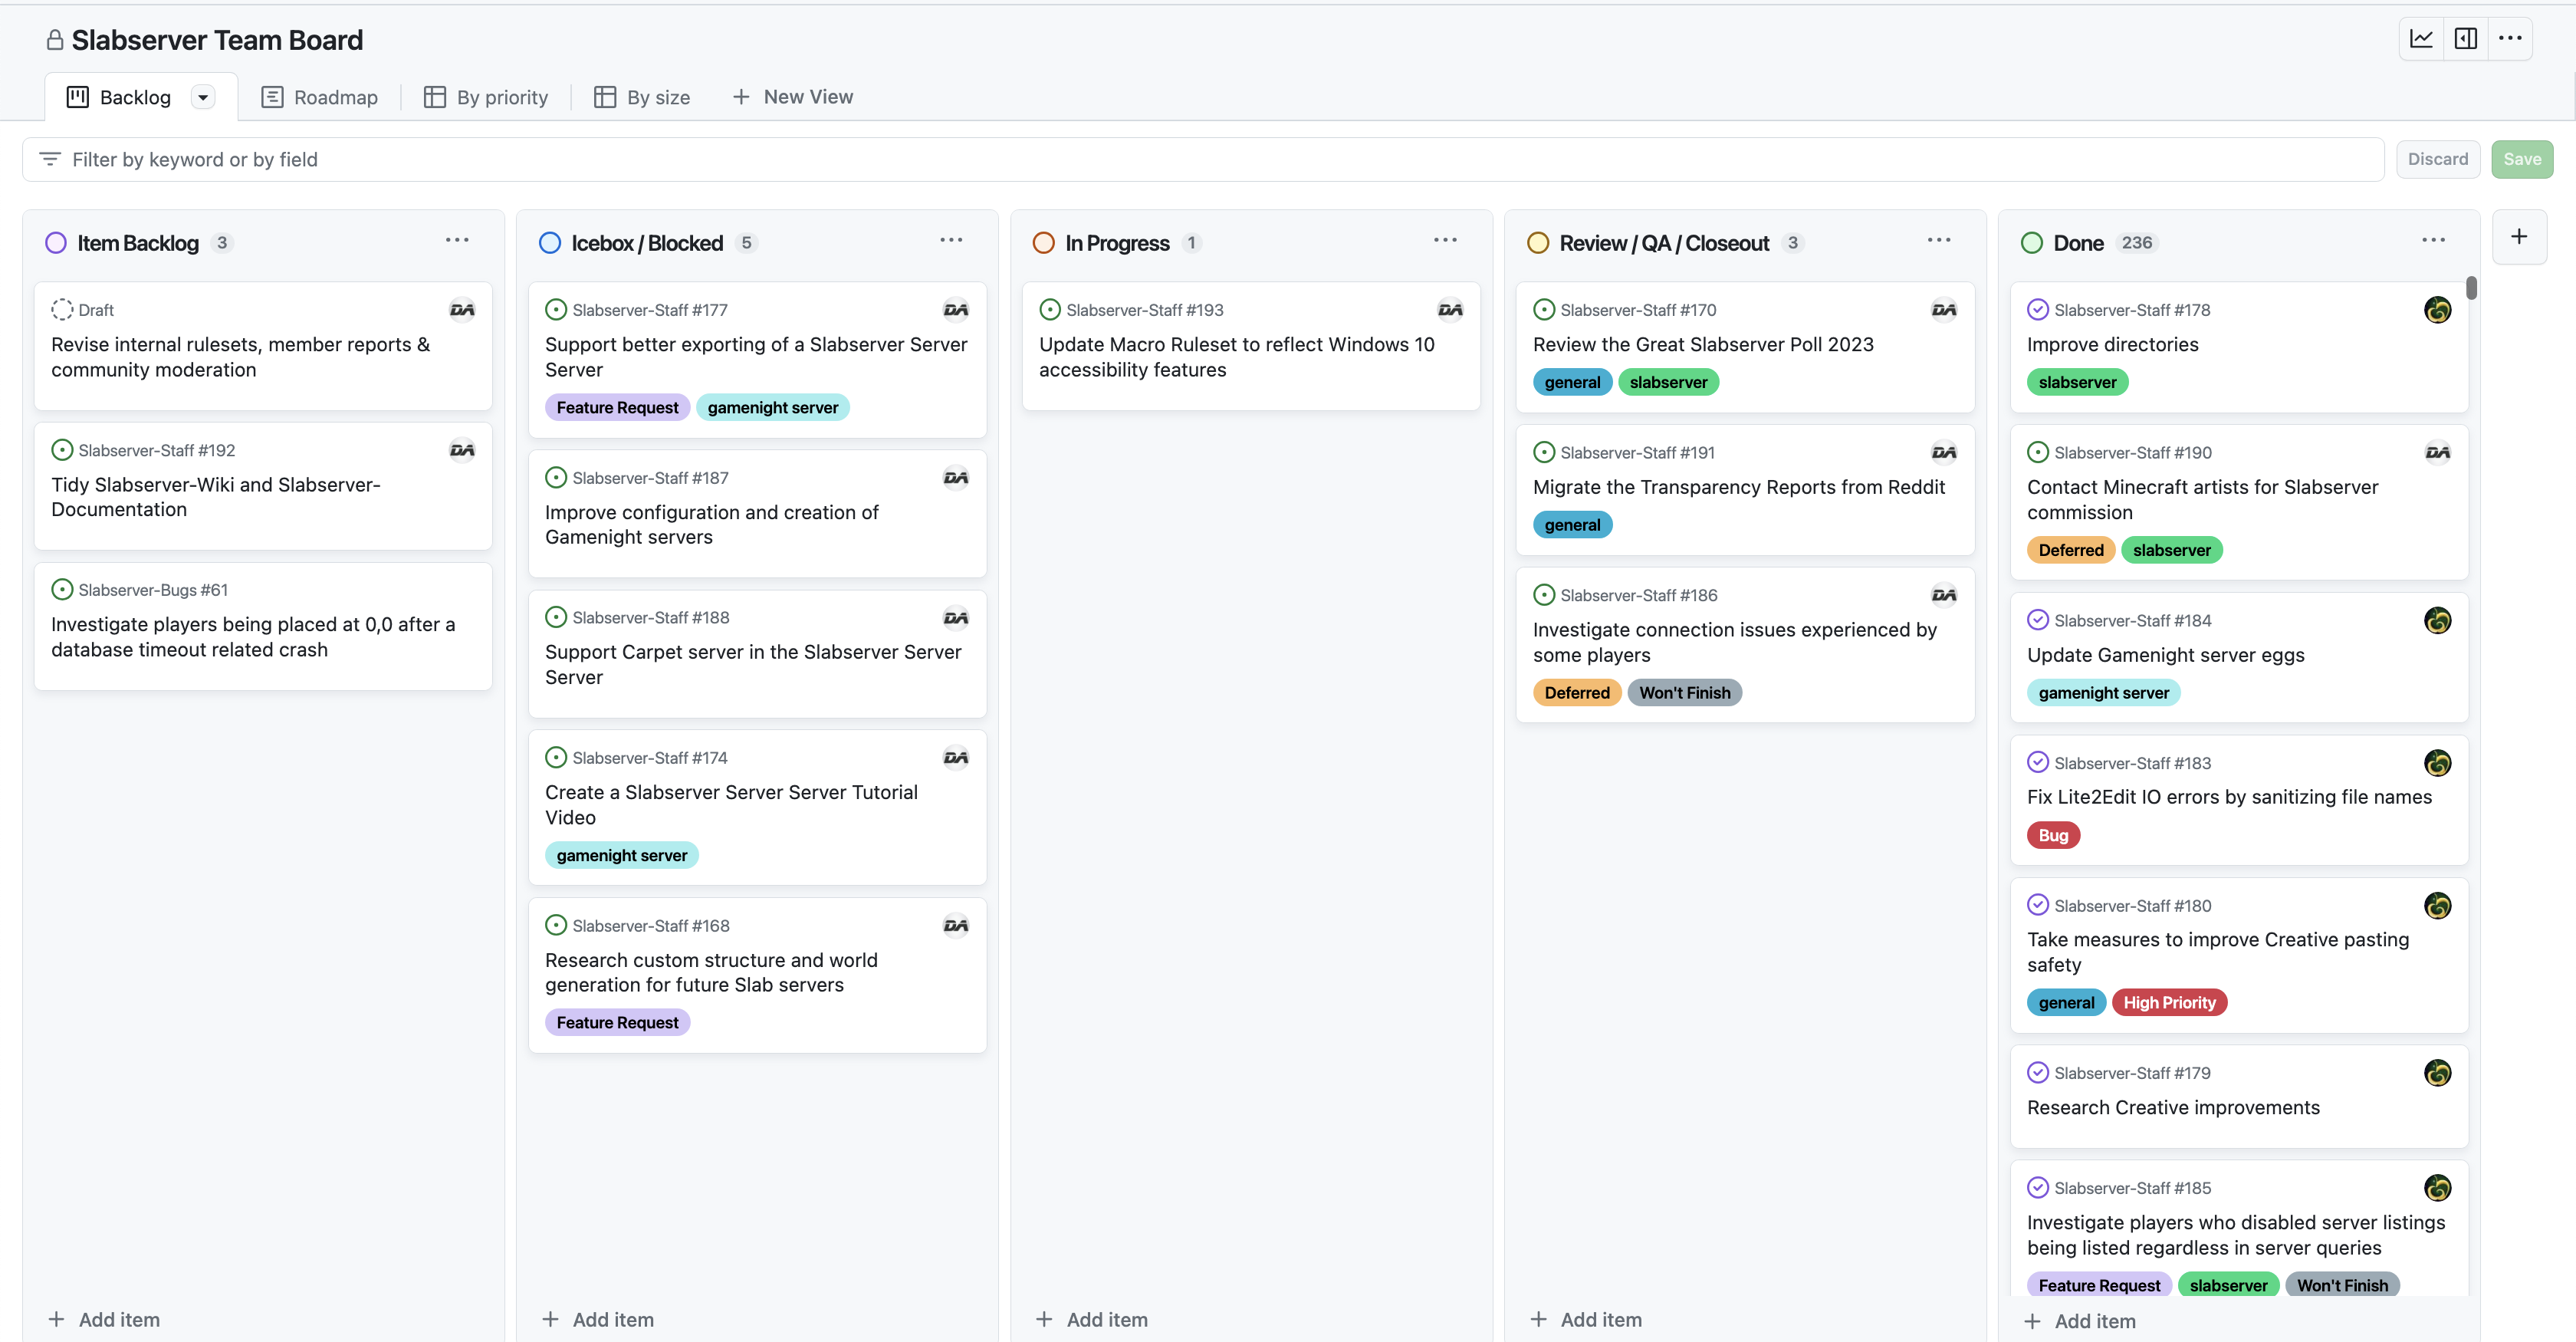Click the plus icon to add new column

click(x=2519, y=237)
